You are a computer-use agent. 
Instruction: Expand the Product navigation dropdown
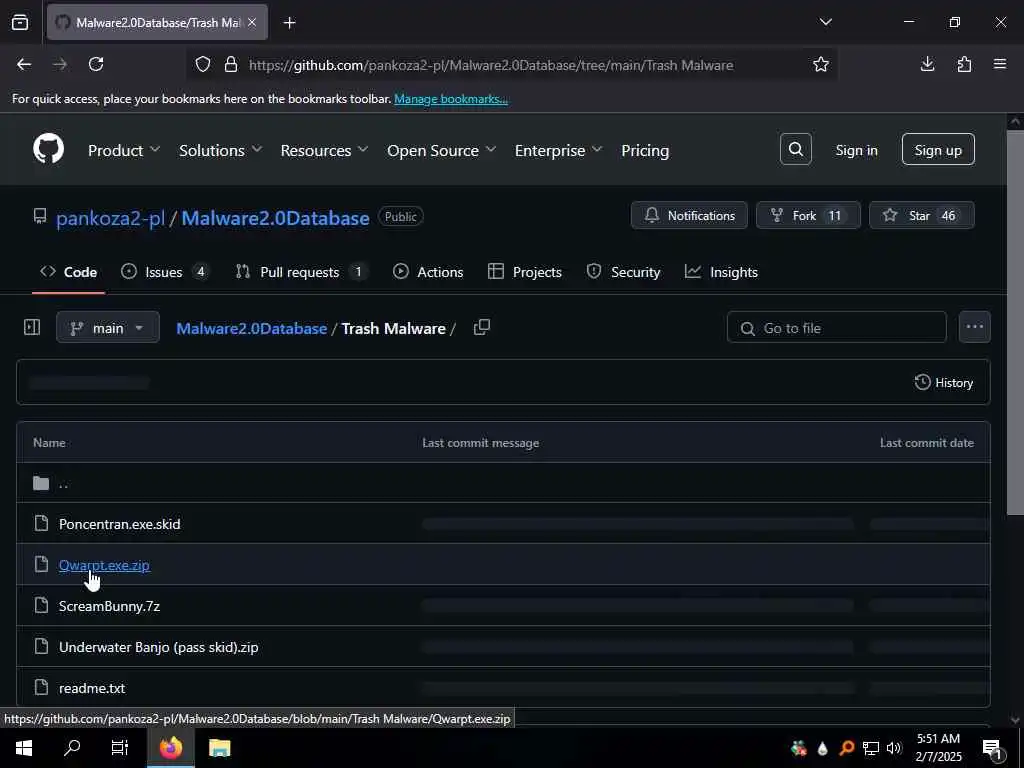click(x=124, y=150)
